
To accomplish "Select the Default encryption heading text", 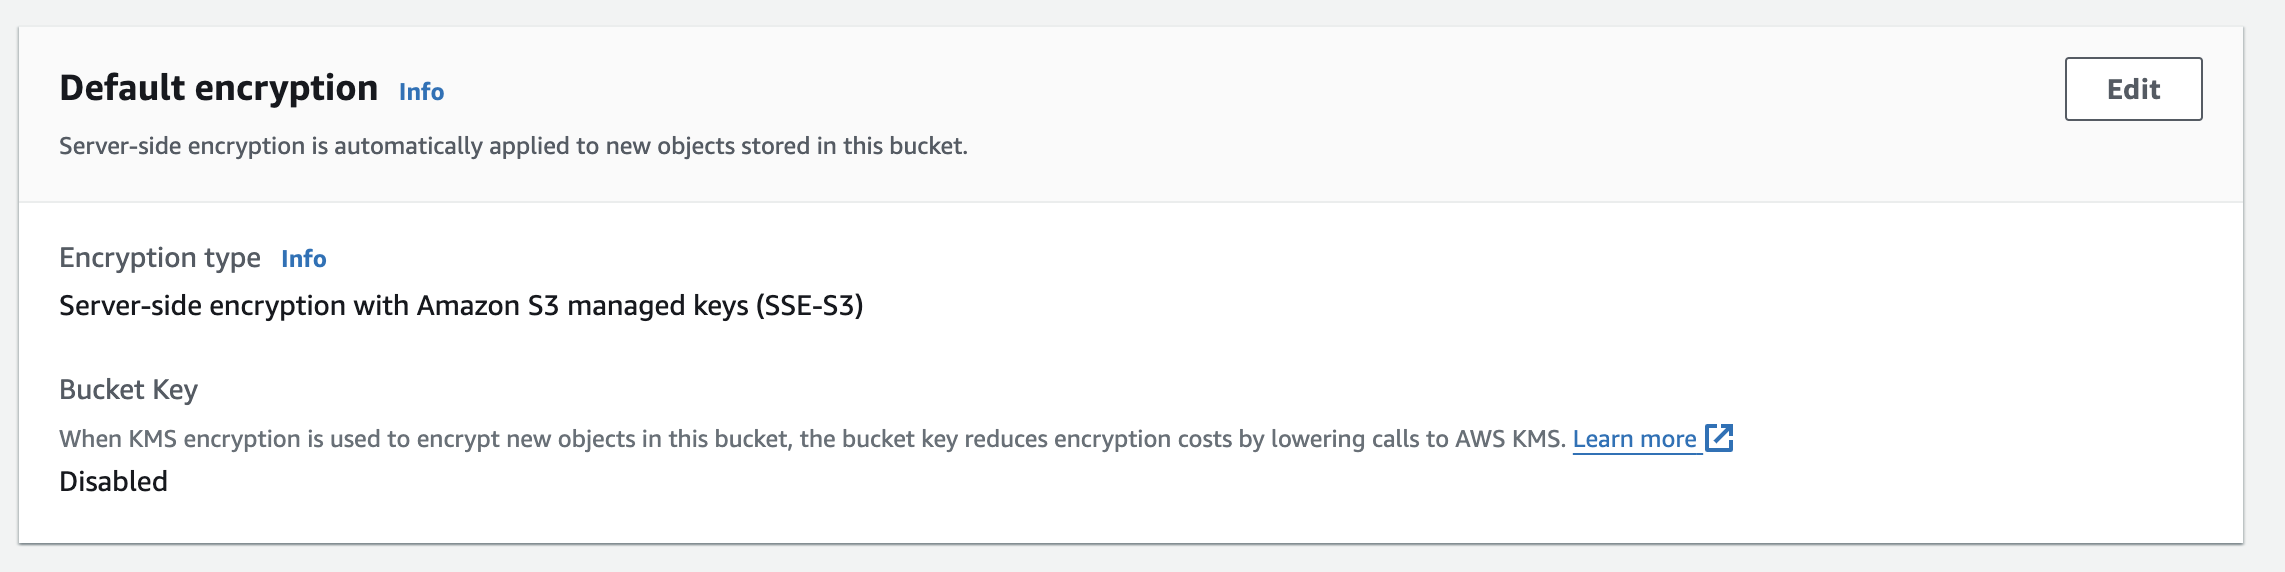I will point(218,88).
